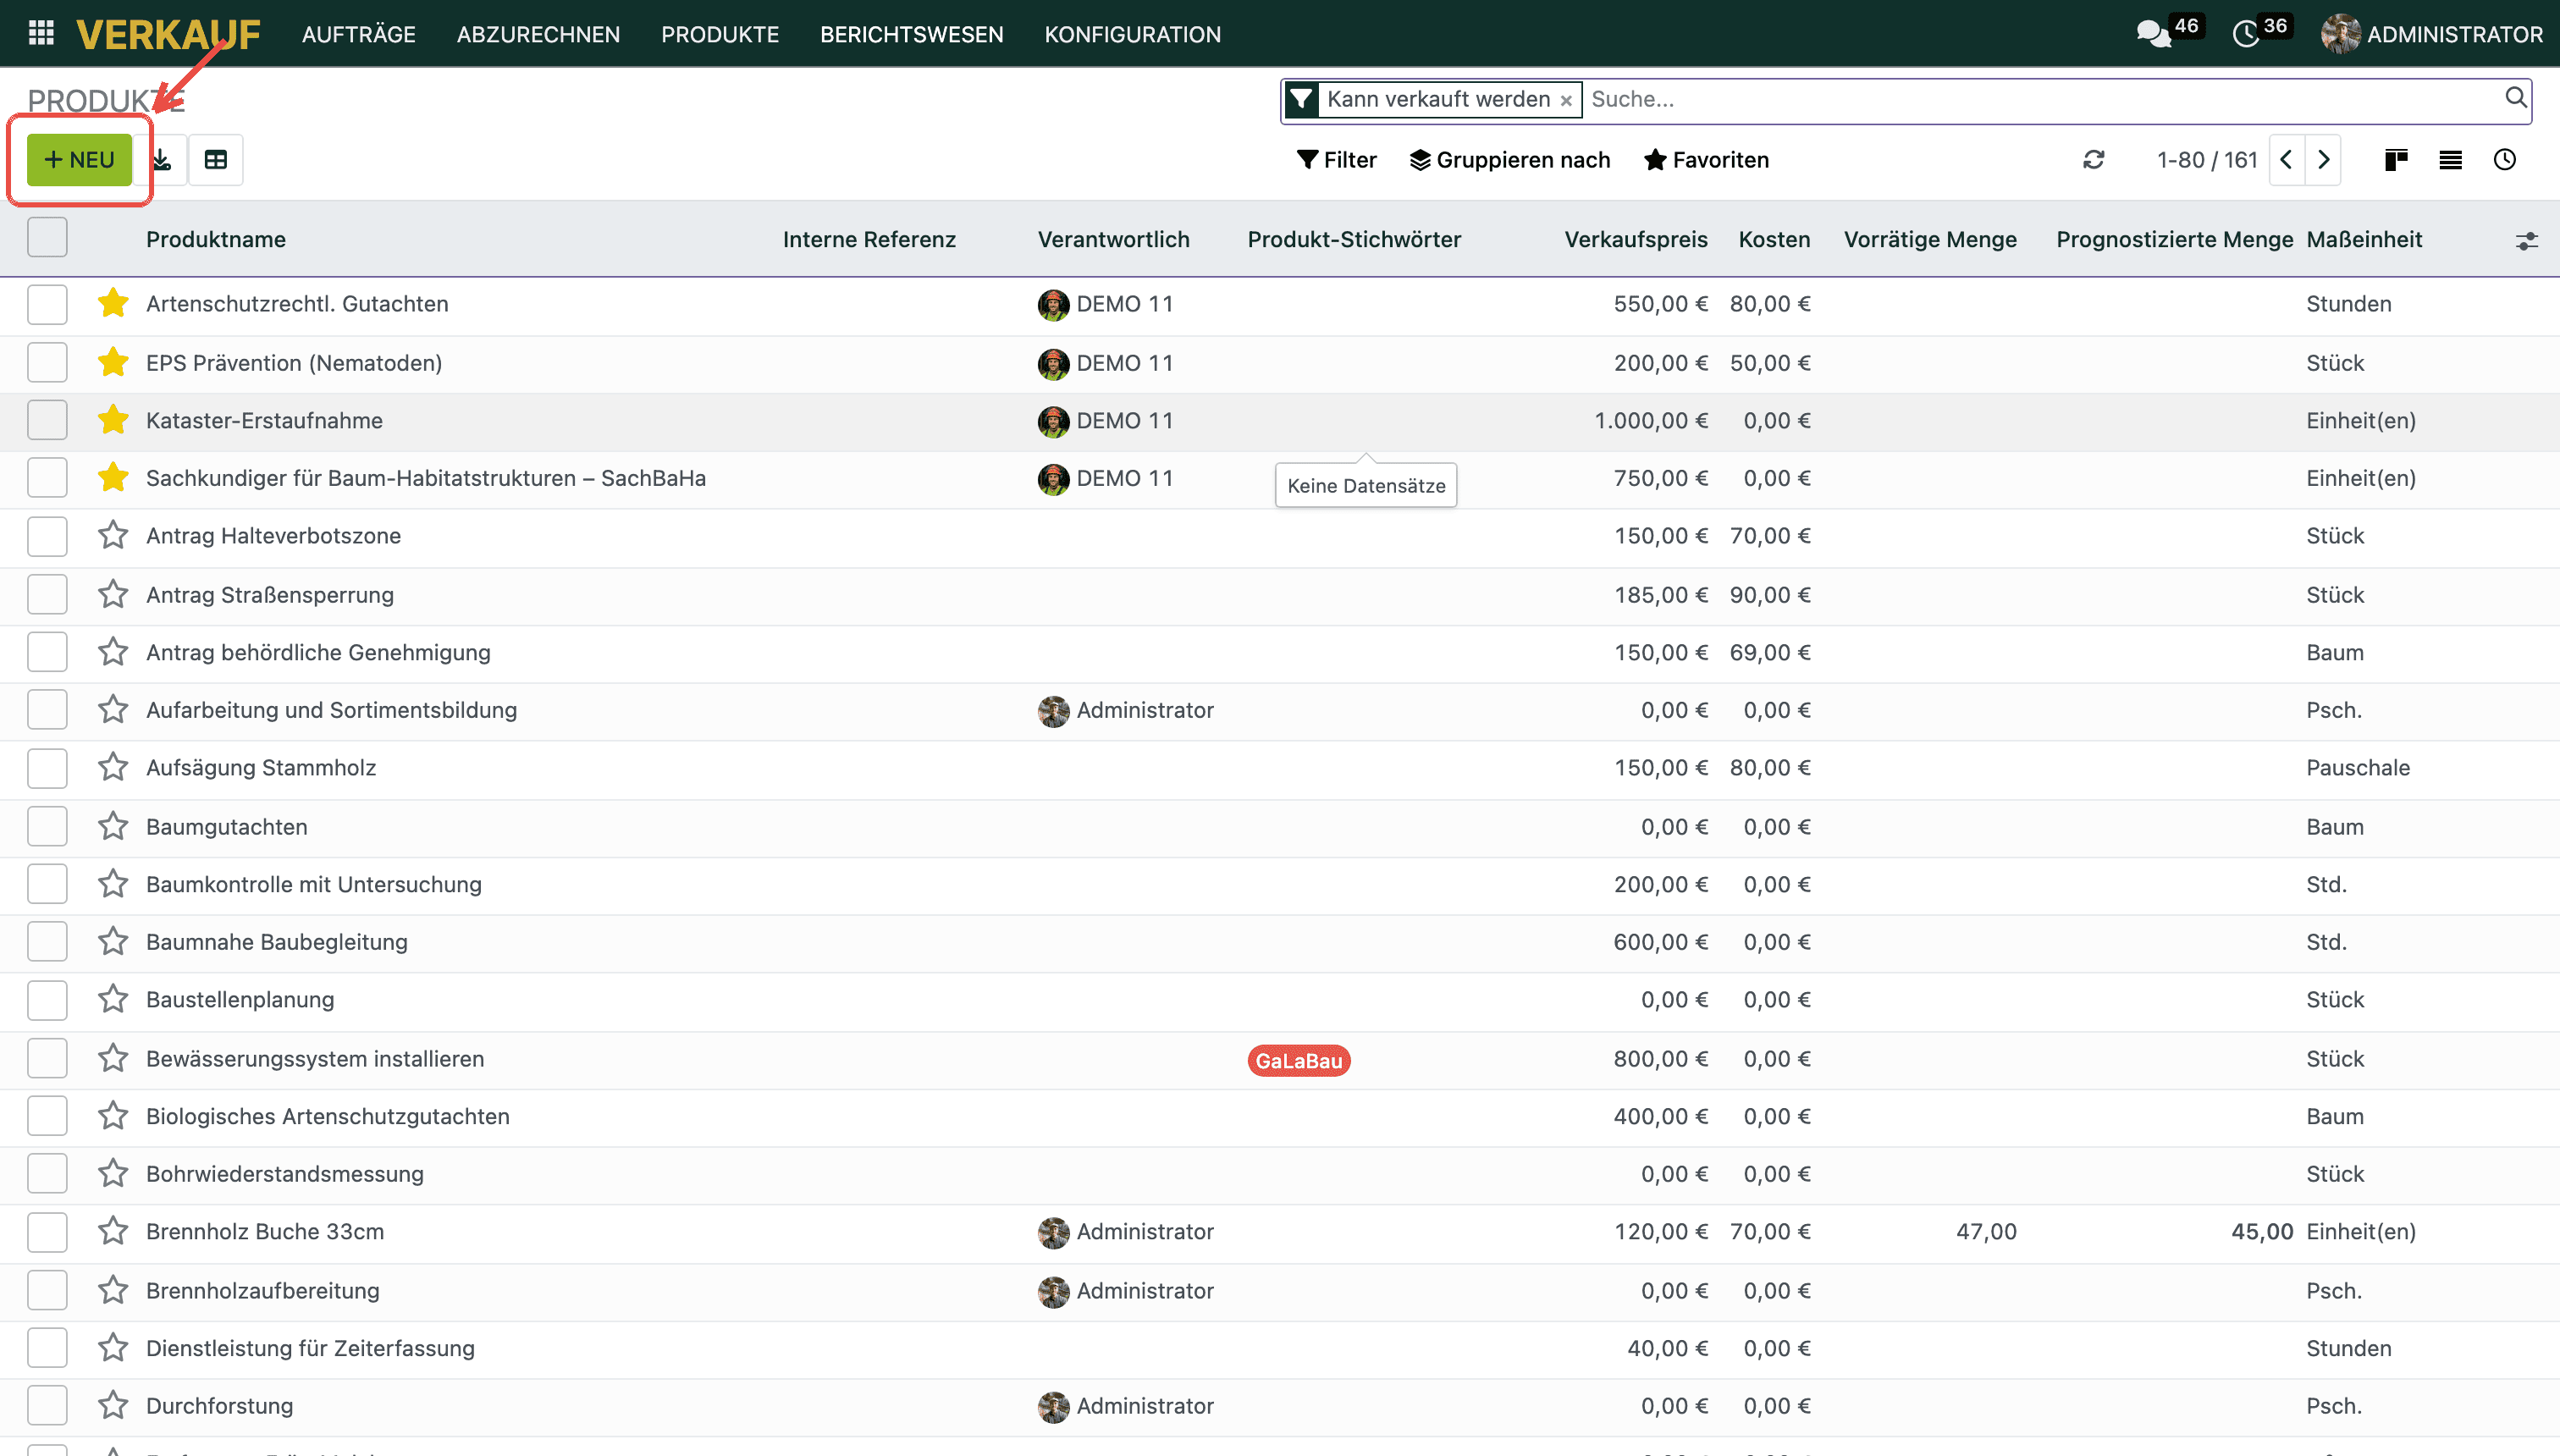Open the Favoriten dropdown
The width and height of the screenshot is (2560, 1456).
tap(1706, 160)
